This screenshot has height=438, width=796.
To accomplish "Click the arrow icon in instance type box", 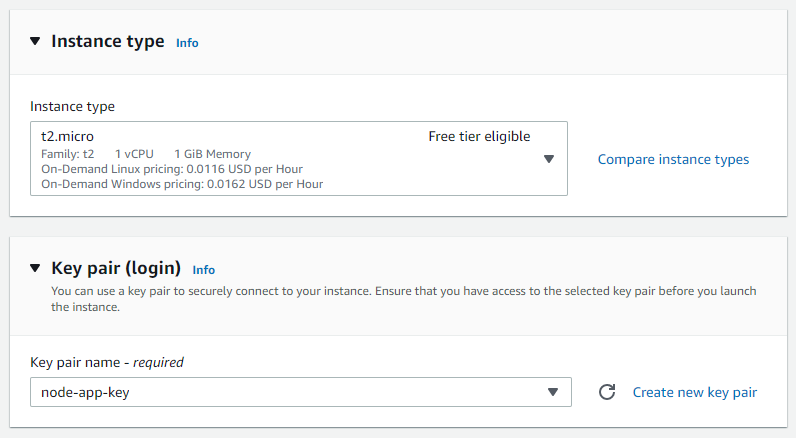I will point(548,159).
